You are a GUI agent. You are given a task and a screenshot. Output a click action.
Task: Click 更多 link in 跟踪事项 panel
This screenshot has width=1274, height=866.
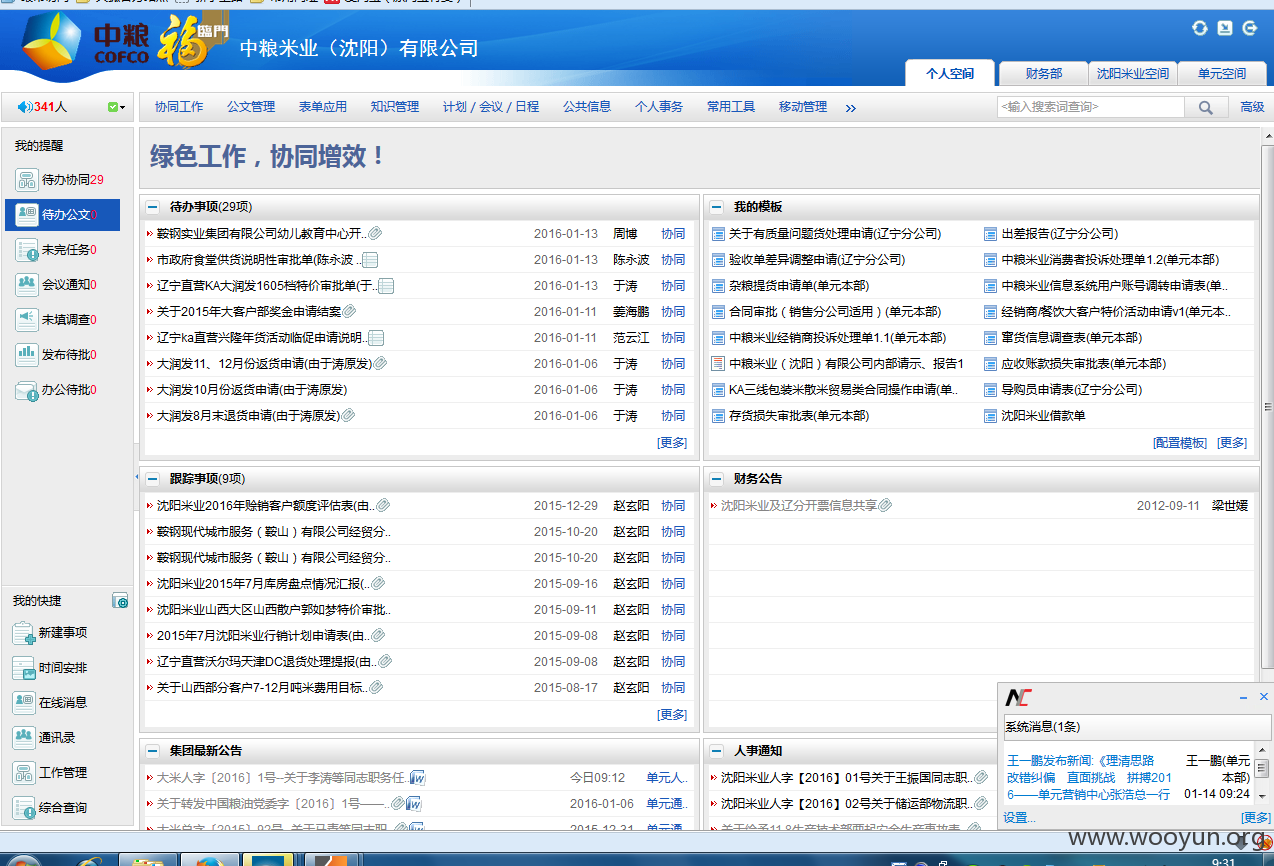tap(672, 715)
